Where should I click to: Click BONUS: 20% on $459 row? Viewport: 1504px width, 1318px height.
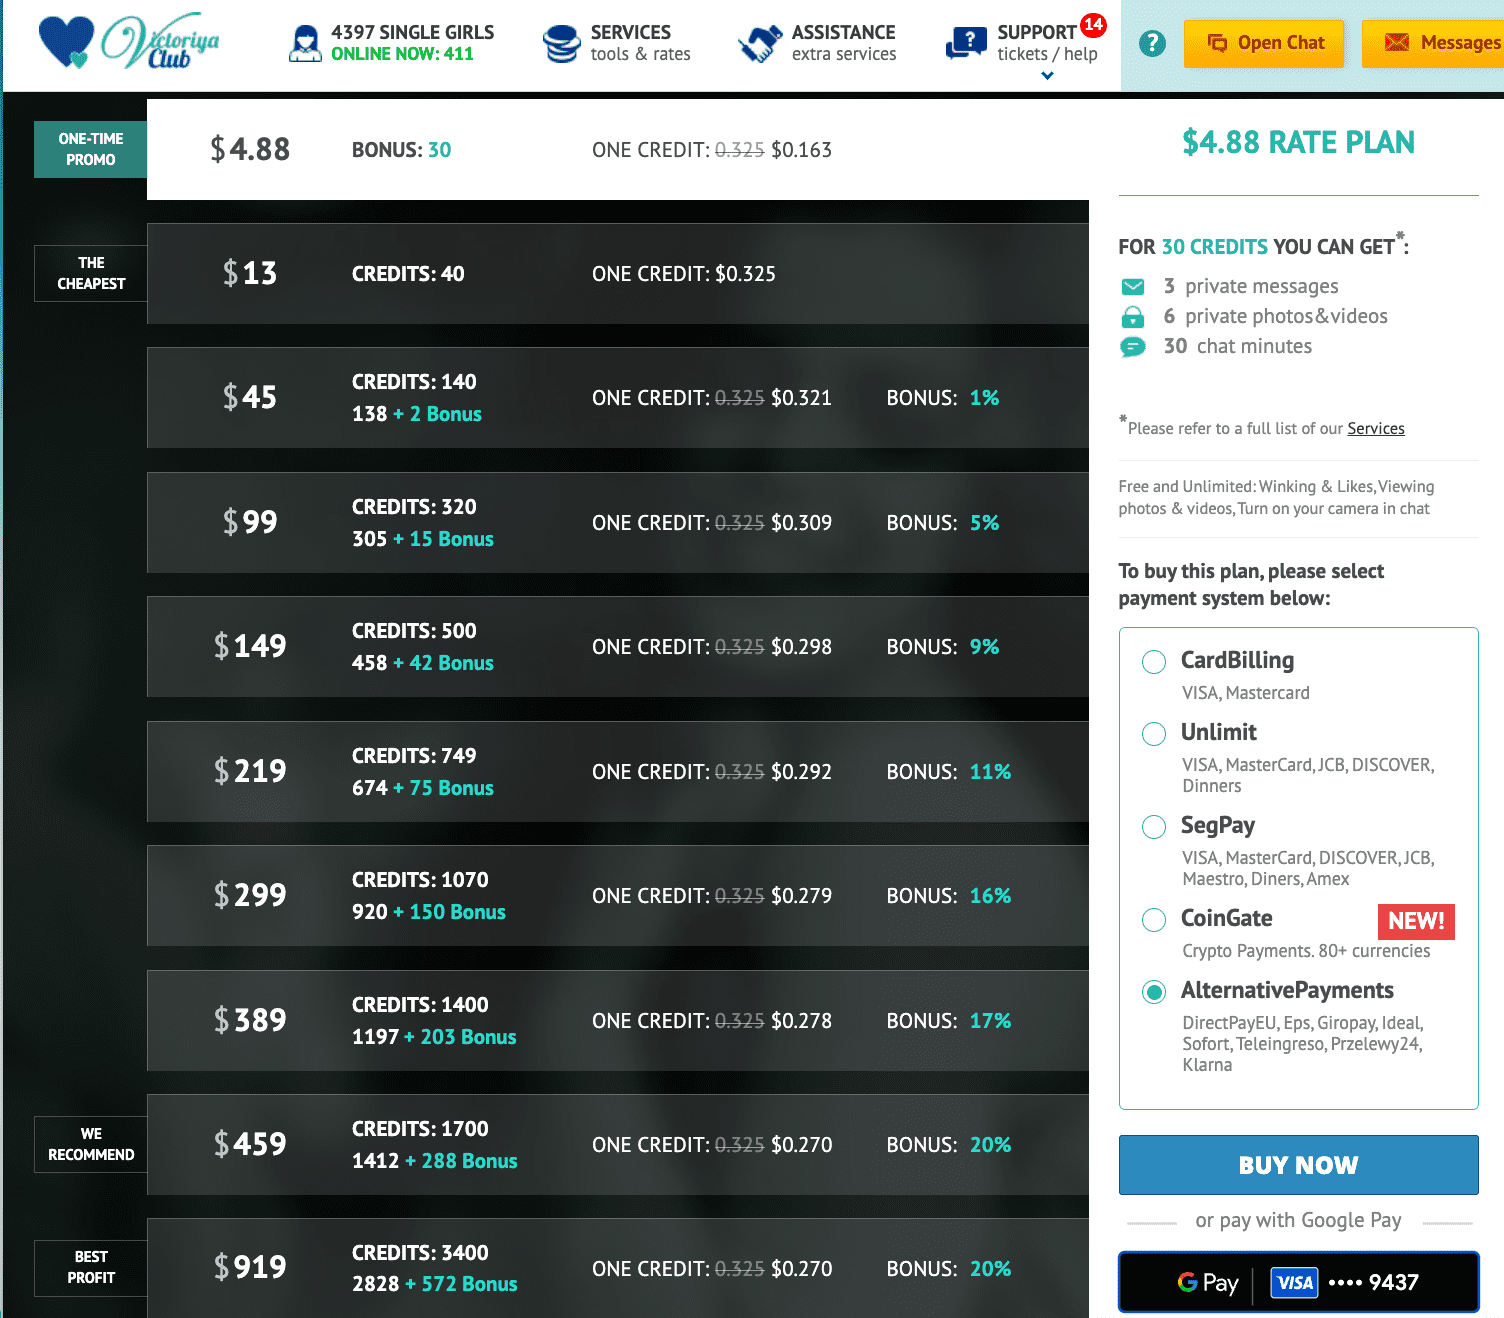click(x=948, y=1145)
